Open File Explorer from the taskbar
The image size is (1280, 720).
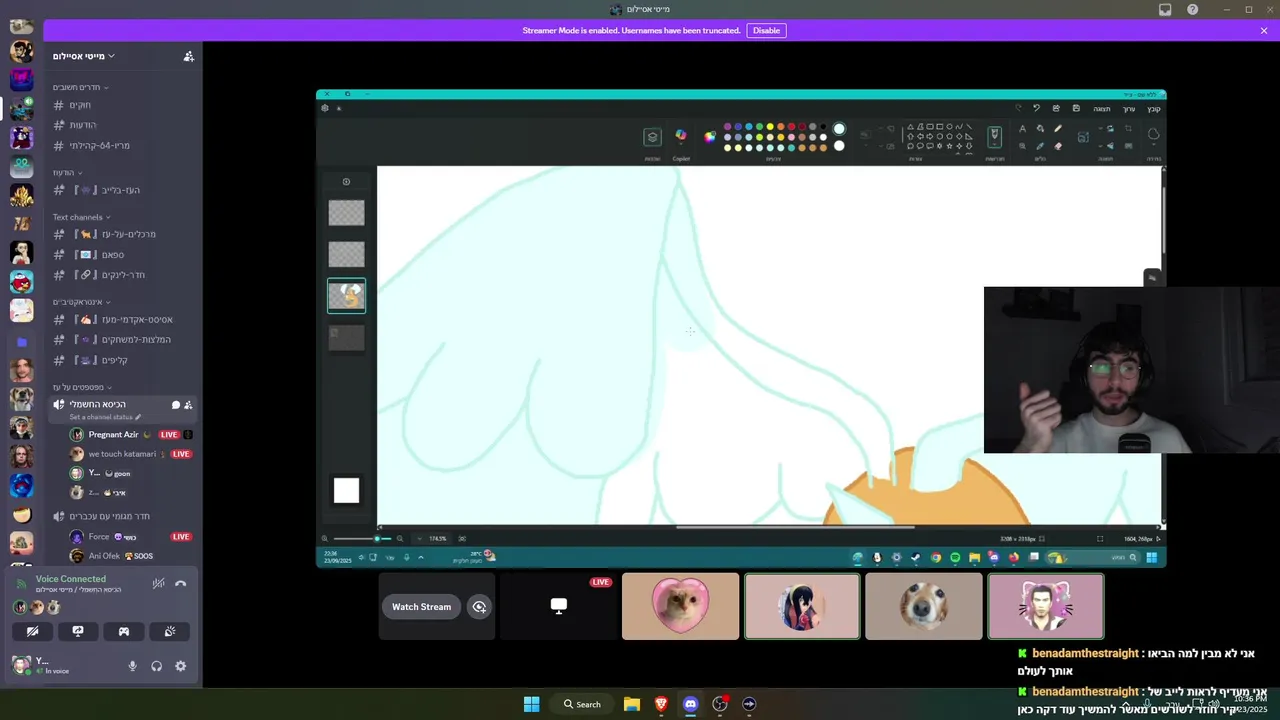(x=632, y=704)
